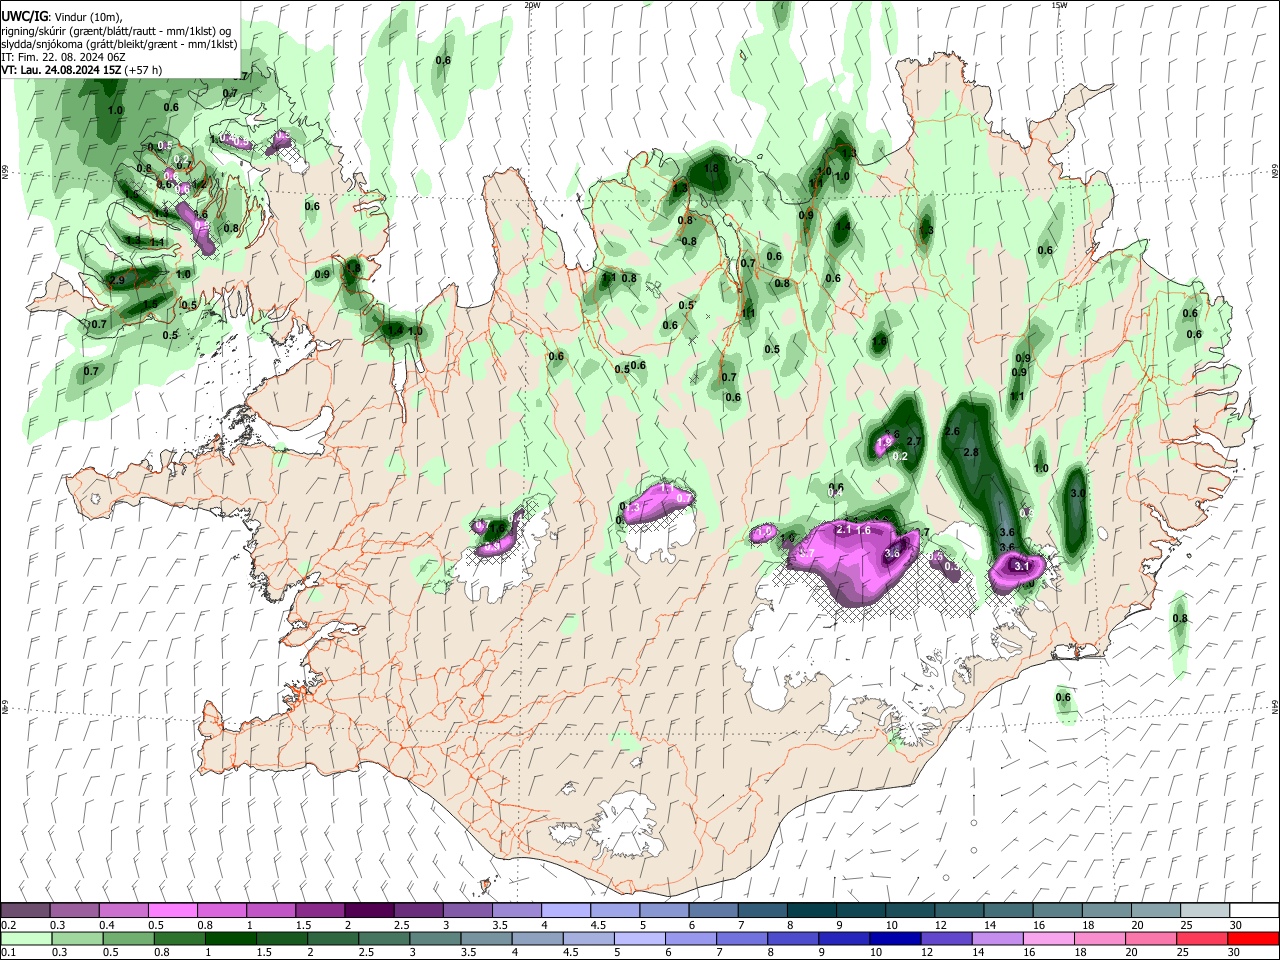Viewport: 1280px width, 960px height.
Task: Click the 2.7 precipitation value
Action: [x=913, y=441]
